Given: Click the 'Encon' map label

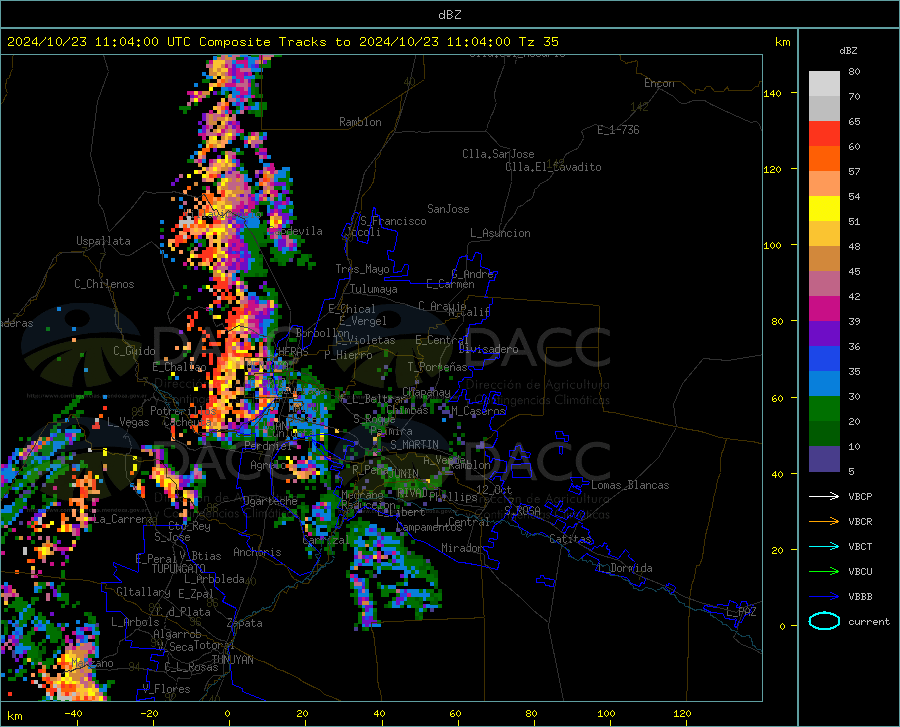Looking at the screenshot, I should pos(659,83).
